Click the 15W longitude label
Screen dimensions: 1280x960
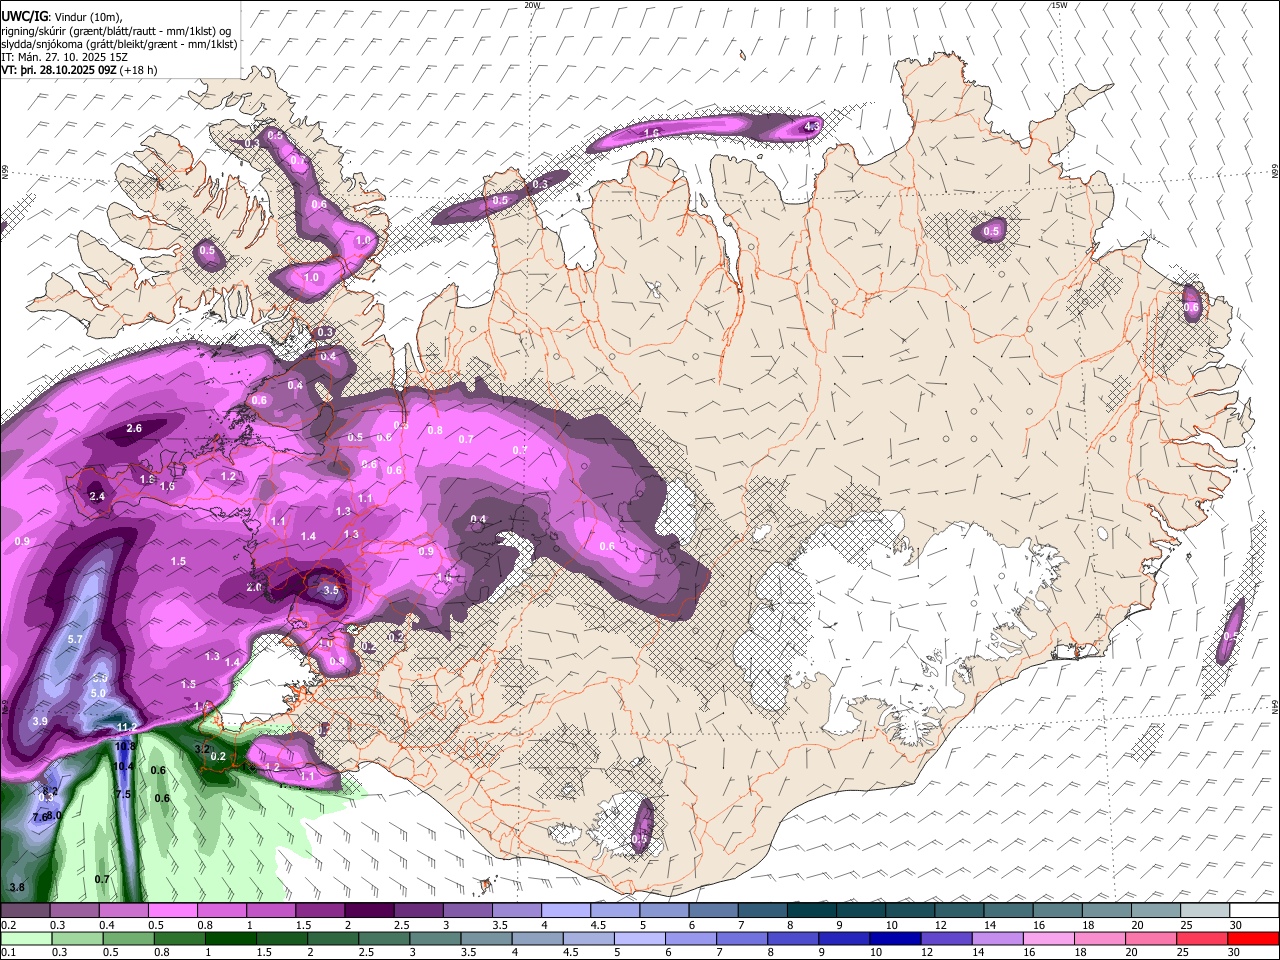tap(1059, 5)
